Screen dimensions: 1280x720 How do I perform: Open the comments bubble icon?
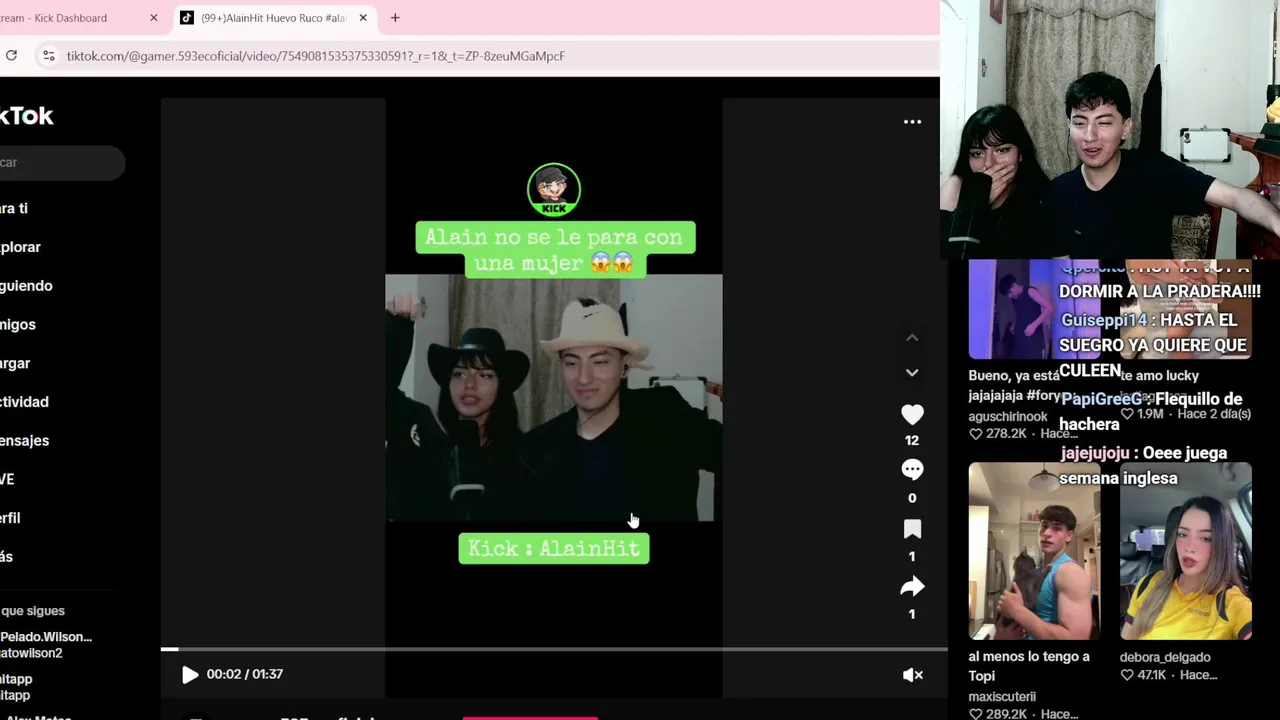912,470
